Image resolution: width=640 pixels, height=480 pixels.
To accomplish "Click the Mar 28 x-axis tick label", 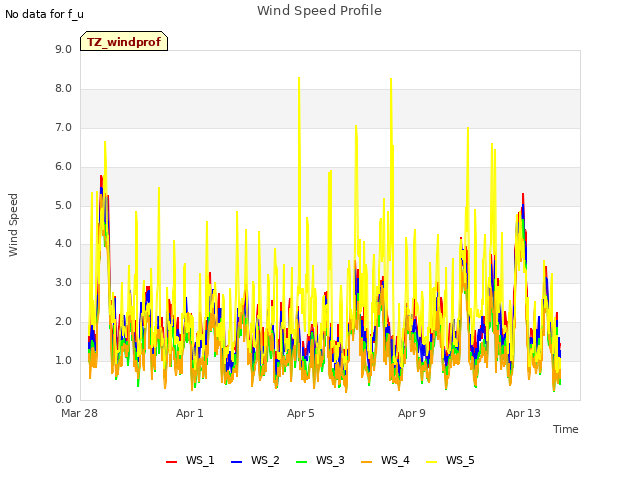I will [x=79, y=413].
